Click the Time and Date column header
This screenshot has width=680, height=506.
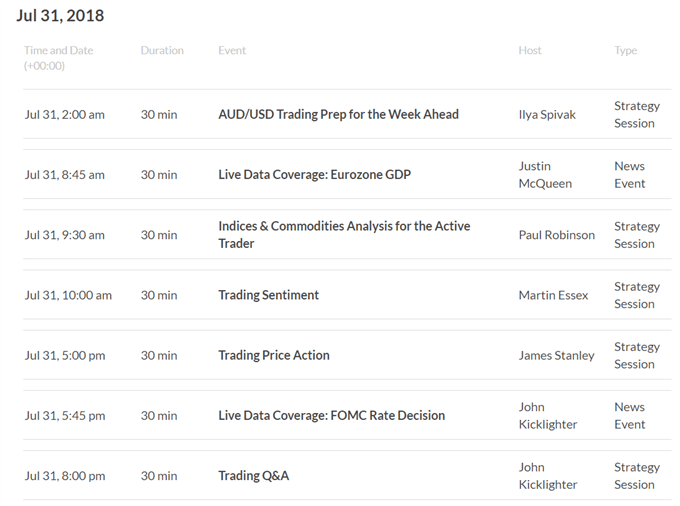tap(59, 58)
